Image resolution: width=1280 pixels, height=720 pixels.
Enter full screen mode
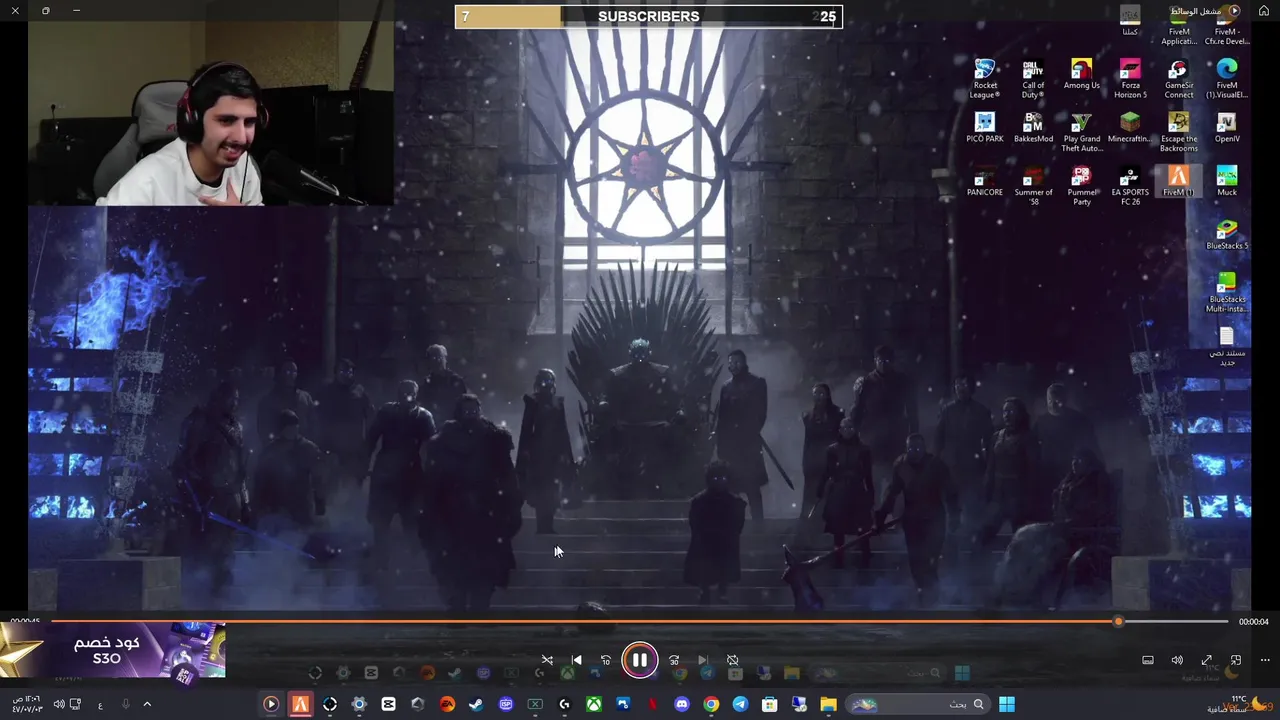click(x=1207, y=660)
